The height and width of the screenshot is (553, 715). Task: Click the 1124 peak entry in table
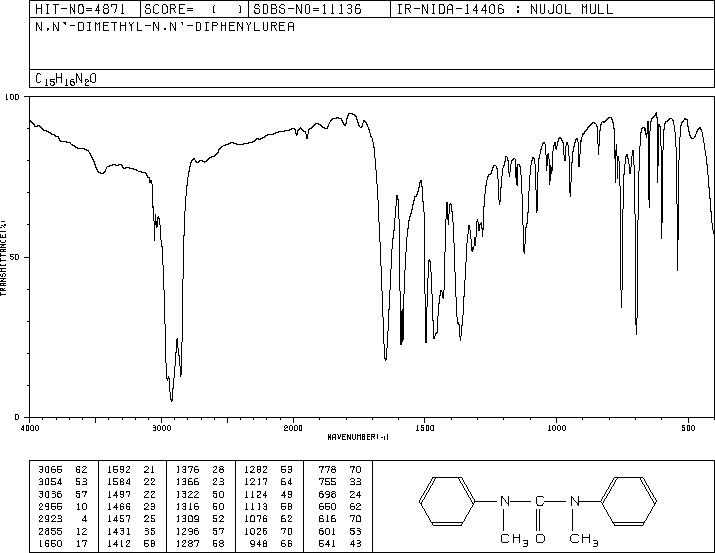click(269, 494)
